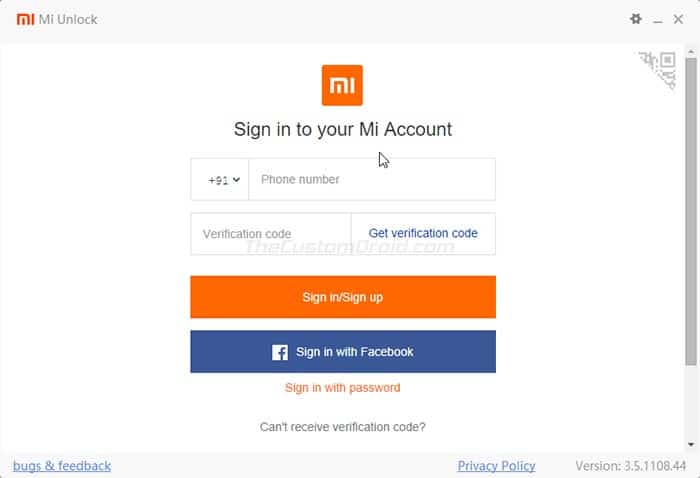Click the Mi Unlock title bar logo
The image size is (700, 478).
pos(25,19)
